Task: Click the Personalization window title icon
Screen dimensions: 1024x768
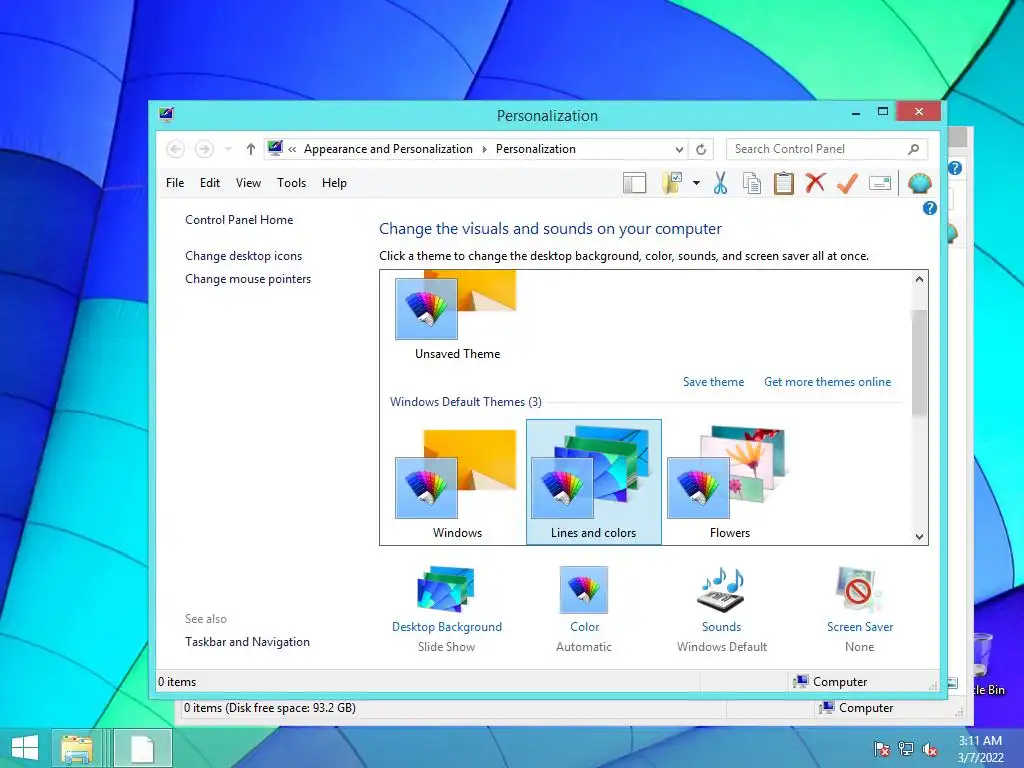Action: [167, 115]
